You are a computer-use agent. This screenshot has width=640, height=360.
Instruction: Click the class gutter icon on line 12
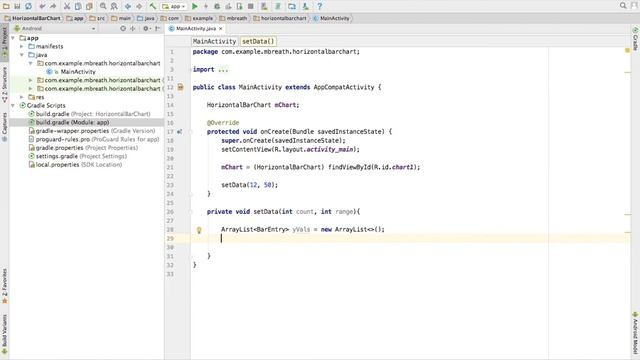tap(180, 87)
